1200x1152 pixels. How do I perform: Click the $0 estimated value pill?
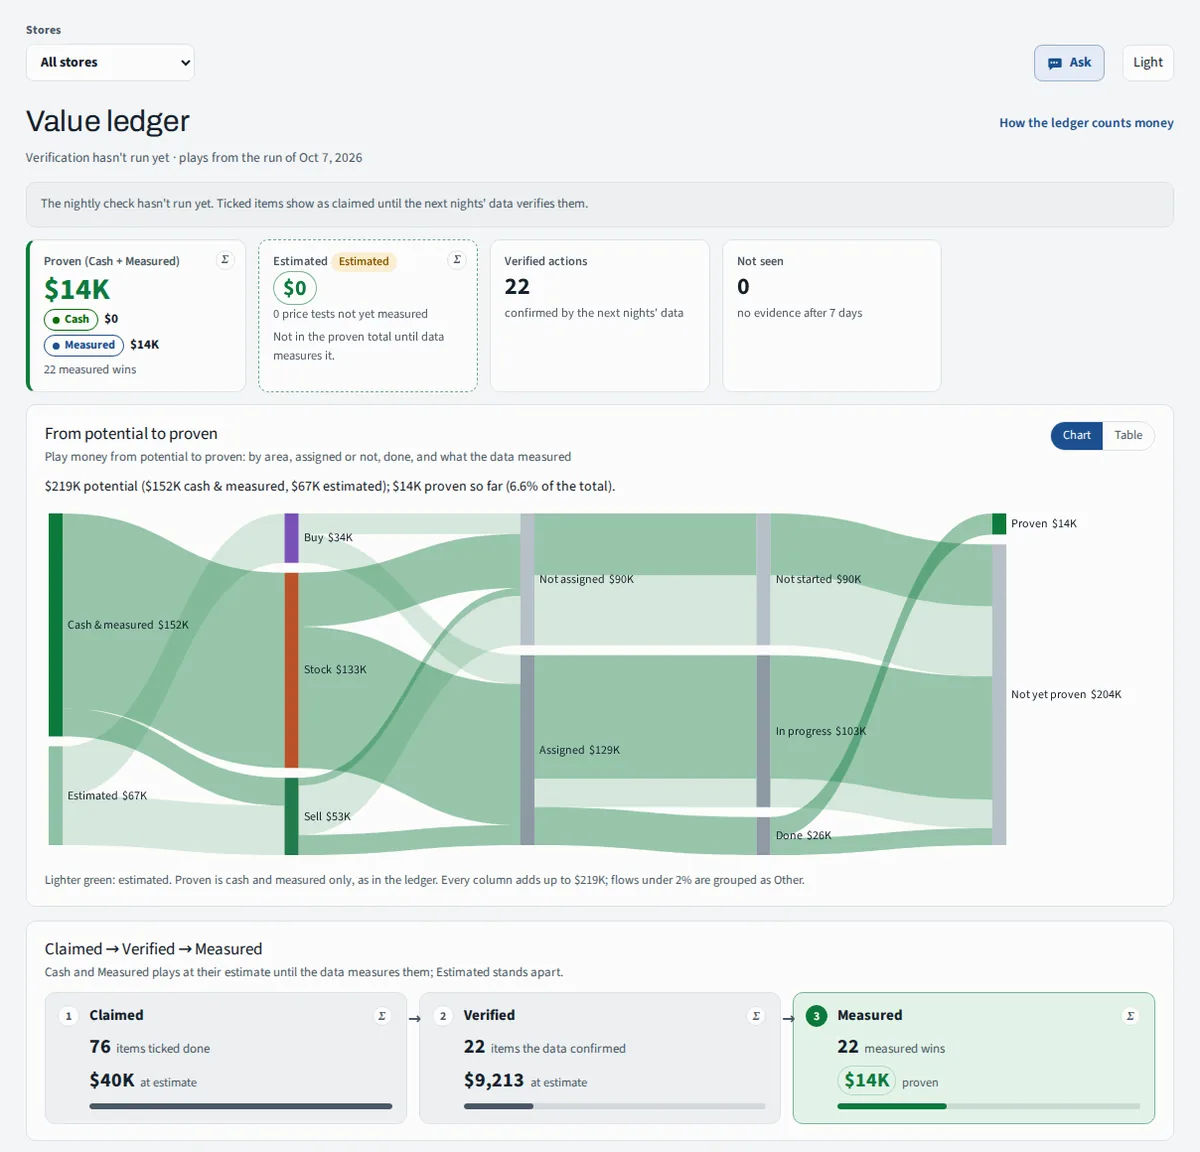coord(295,288)
